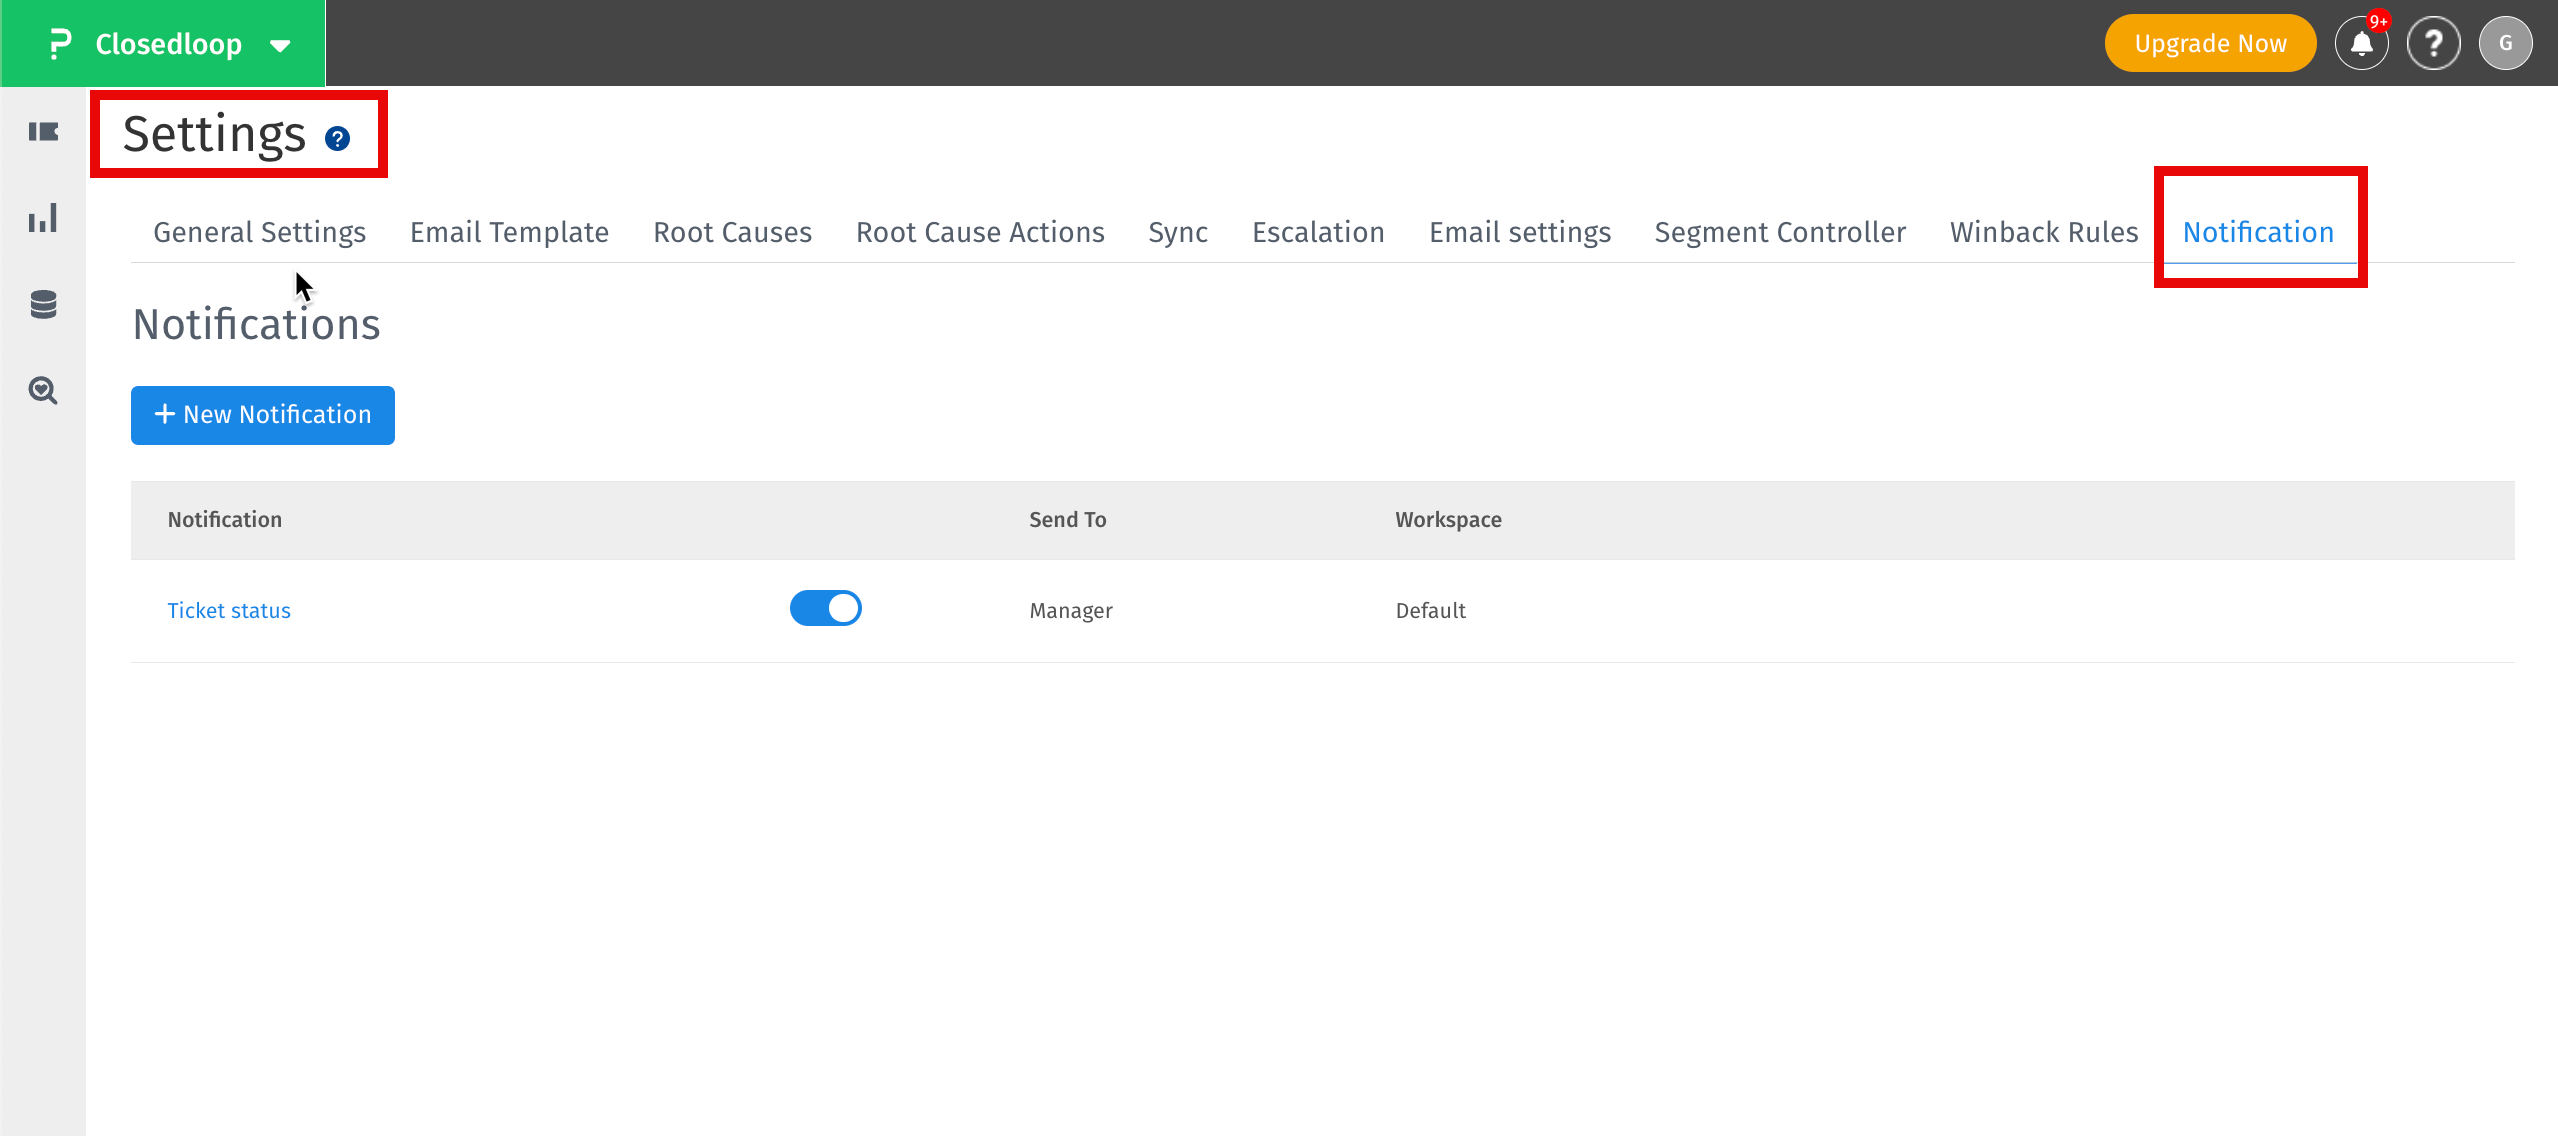
Task: Open the Ticket status notification link
Action: [x=228, y=610]
